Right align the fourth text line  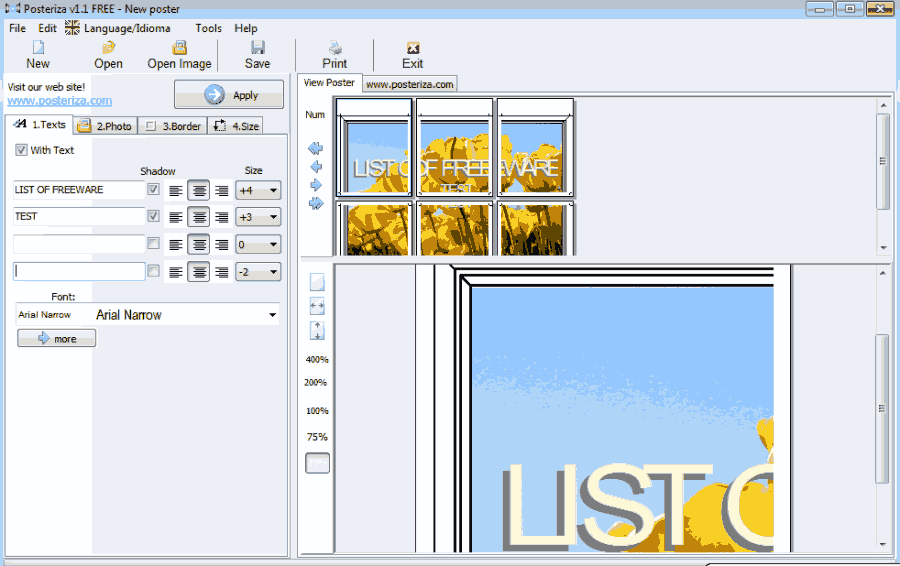coord(222,272)
